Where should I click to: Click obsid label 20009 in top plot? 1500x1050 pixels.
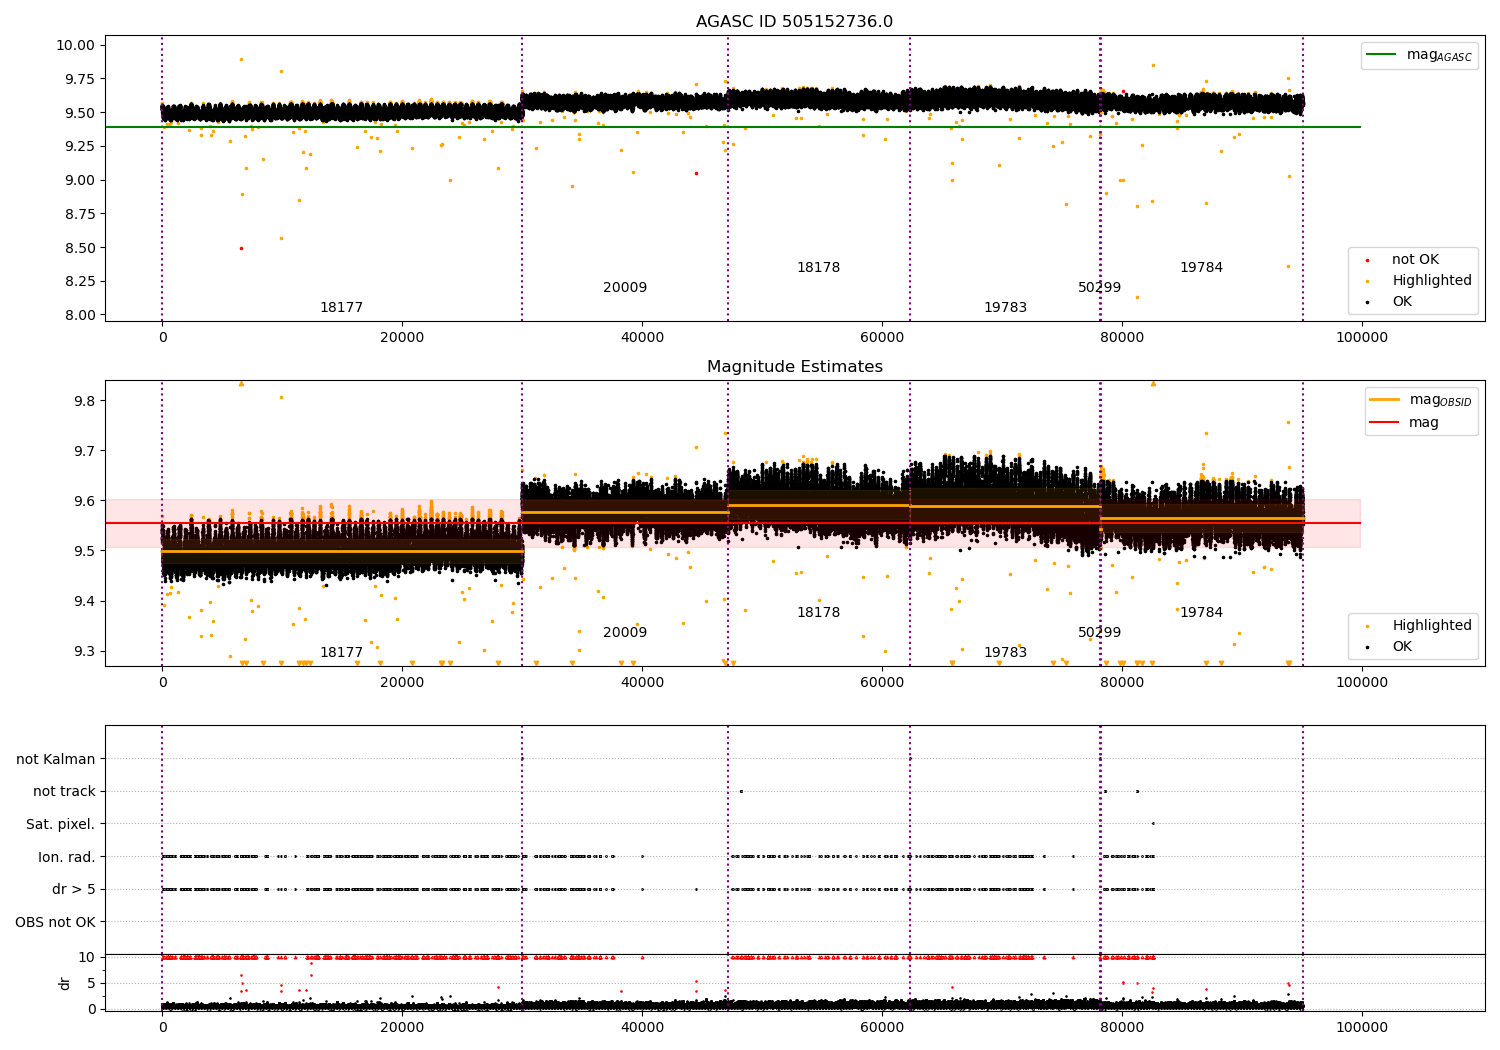pos(625,288)
